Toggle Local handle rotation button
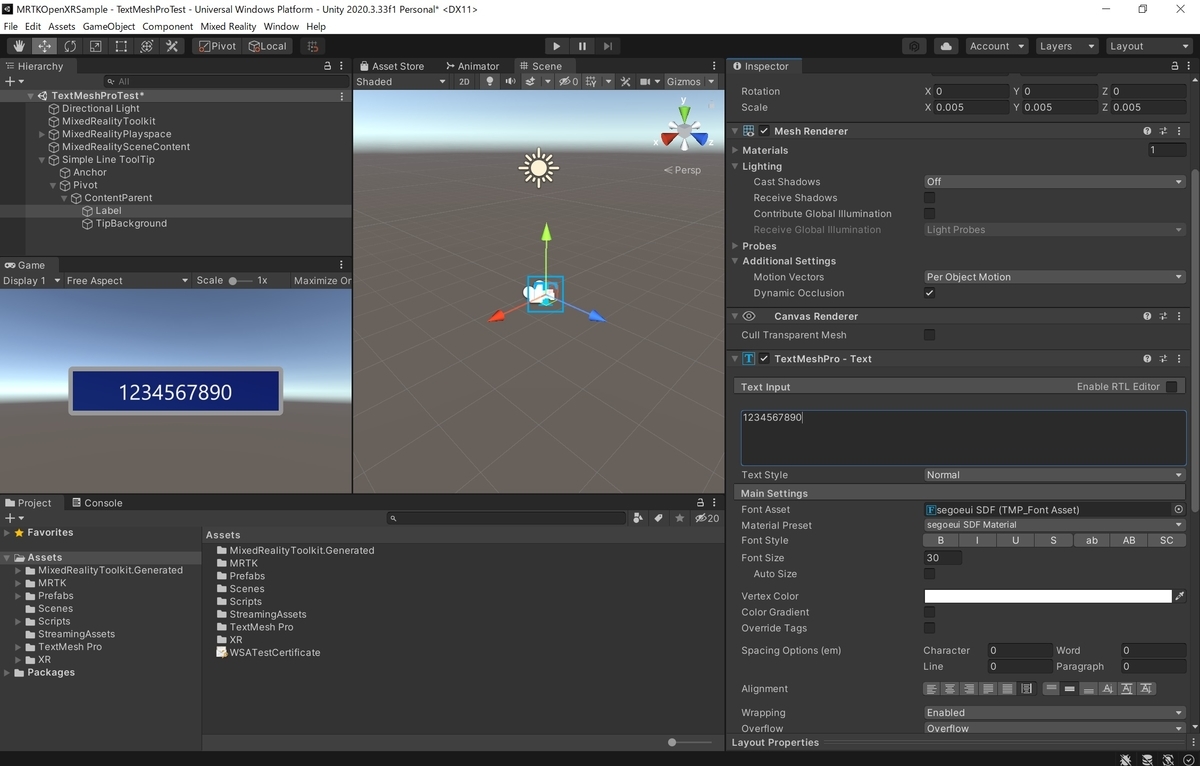1200x766 pixels. (268, 46)
